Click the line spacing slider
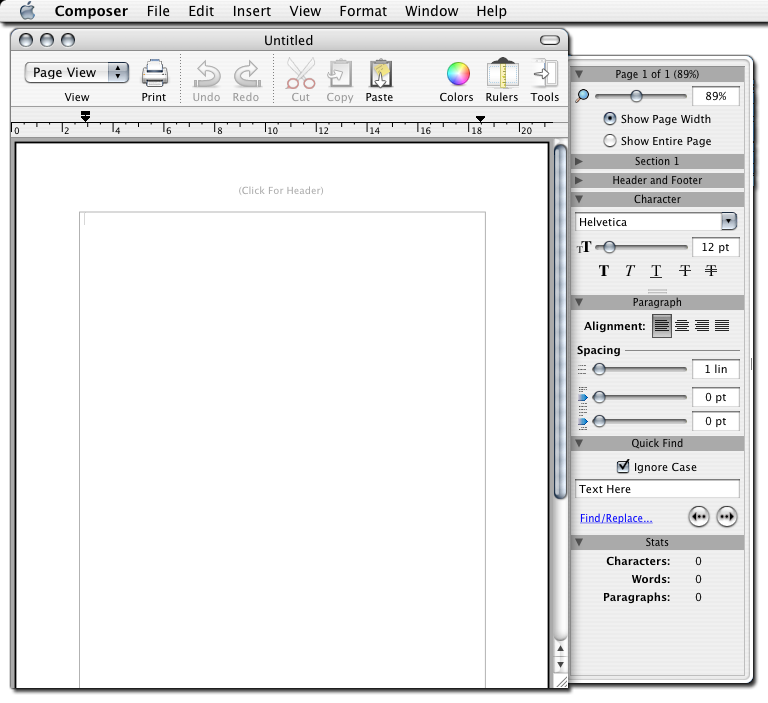The image size is (768, 703). pyautogui.click(x=640, y=369)
